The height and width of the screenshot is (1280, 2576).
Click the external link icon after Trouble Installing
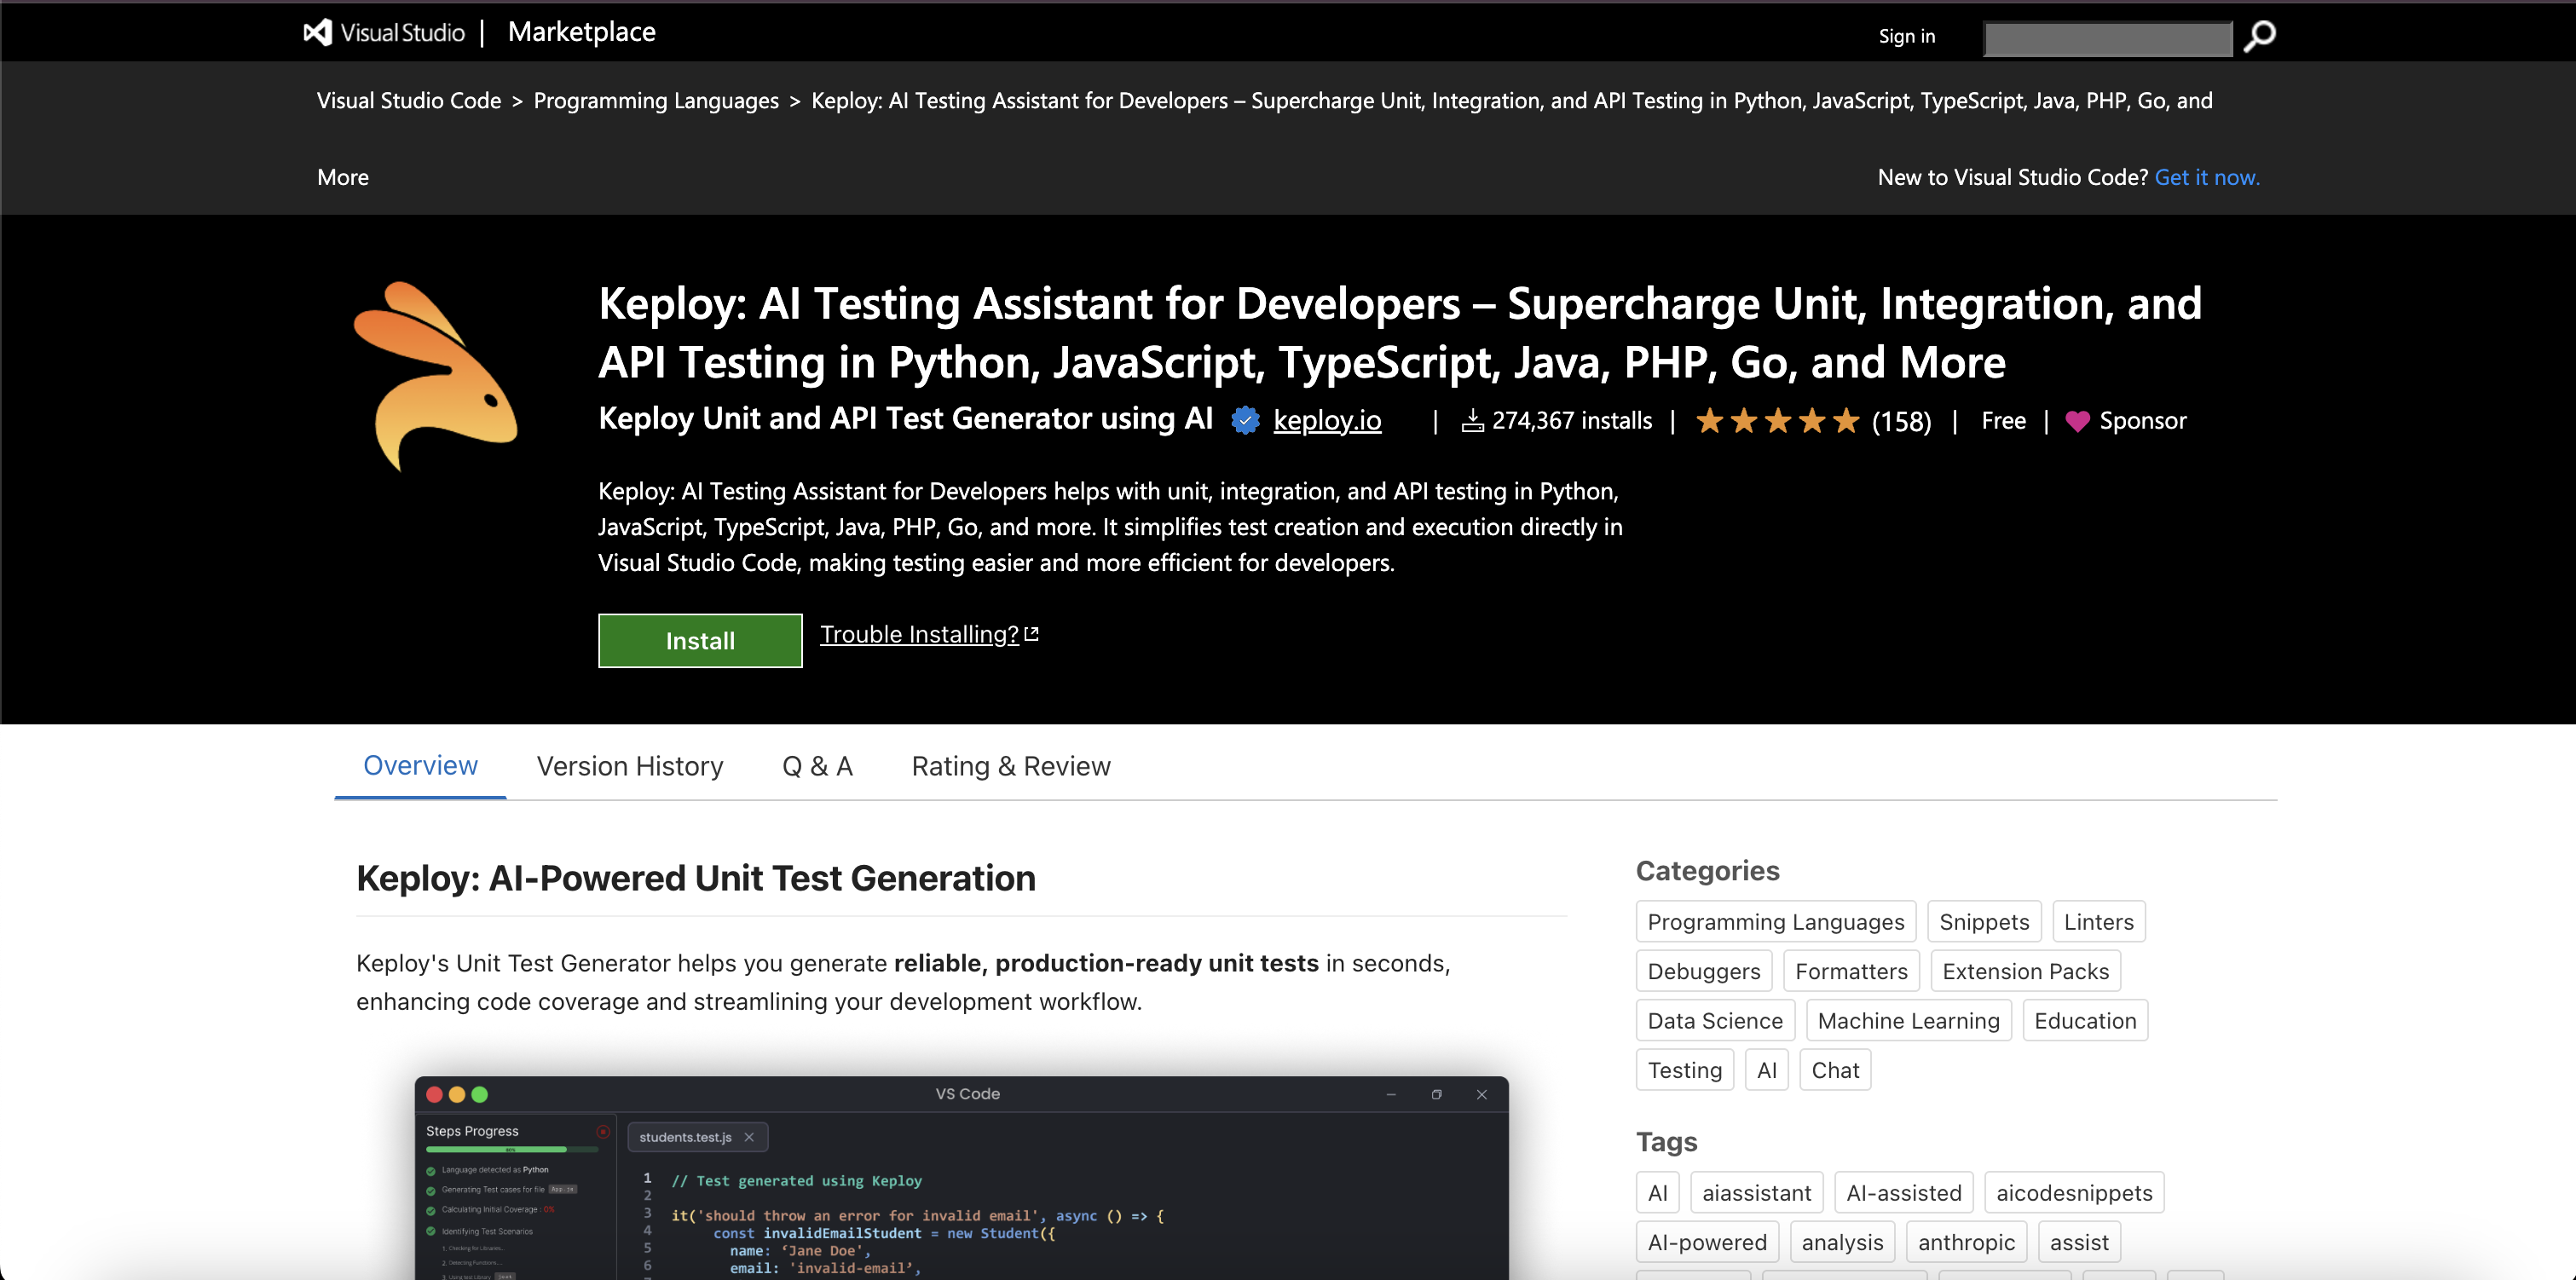[x=1032, y=634]
